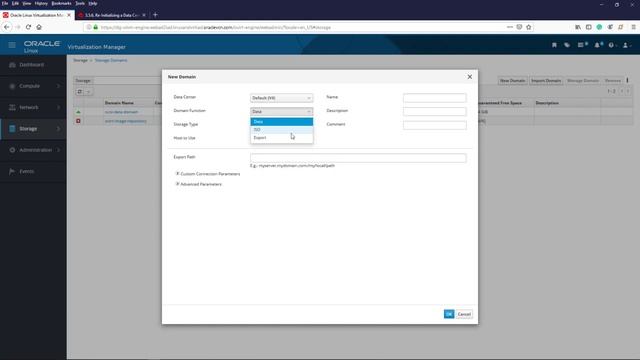Select ISO in the Domain Function list
This screenshot has width=640, height=360.
pyautogui.click(x=282, y=130)
